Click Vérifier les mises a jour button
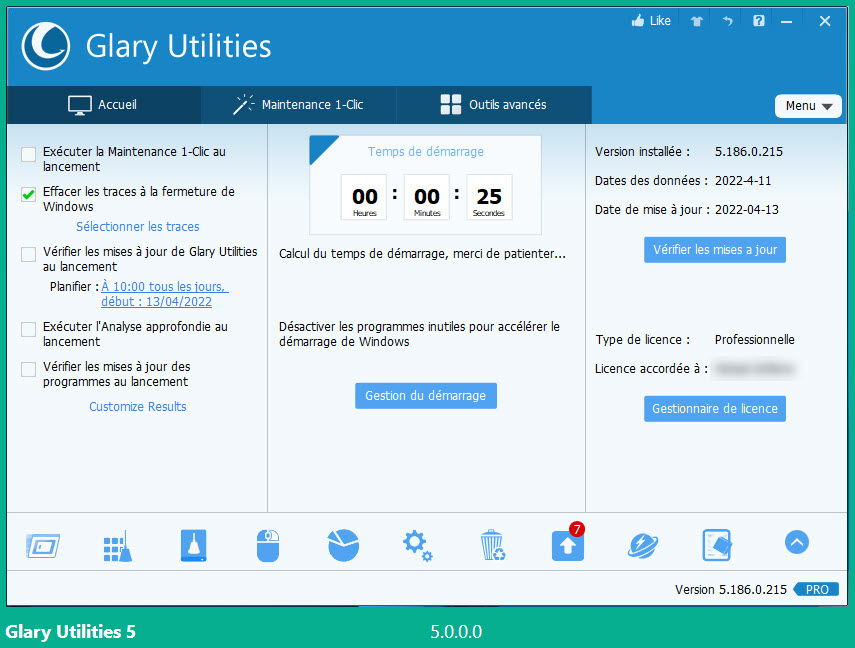Image resolution: width=855 pixels, height=648 pixels. [x=715, y=250]
